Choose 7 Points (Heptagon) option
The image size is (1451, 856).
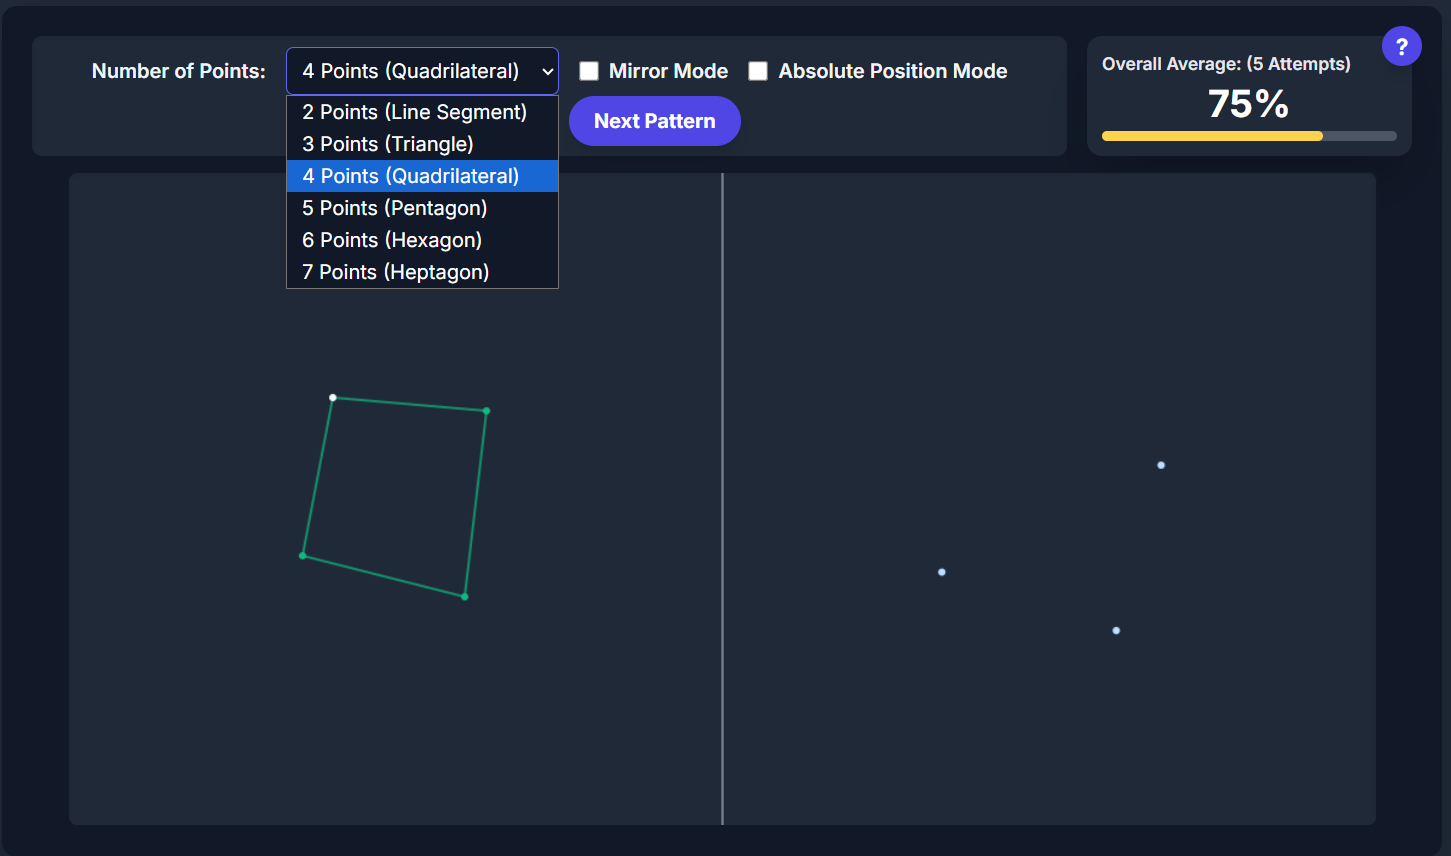click(422, 272)
